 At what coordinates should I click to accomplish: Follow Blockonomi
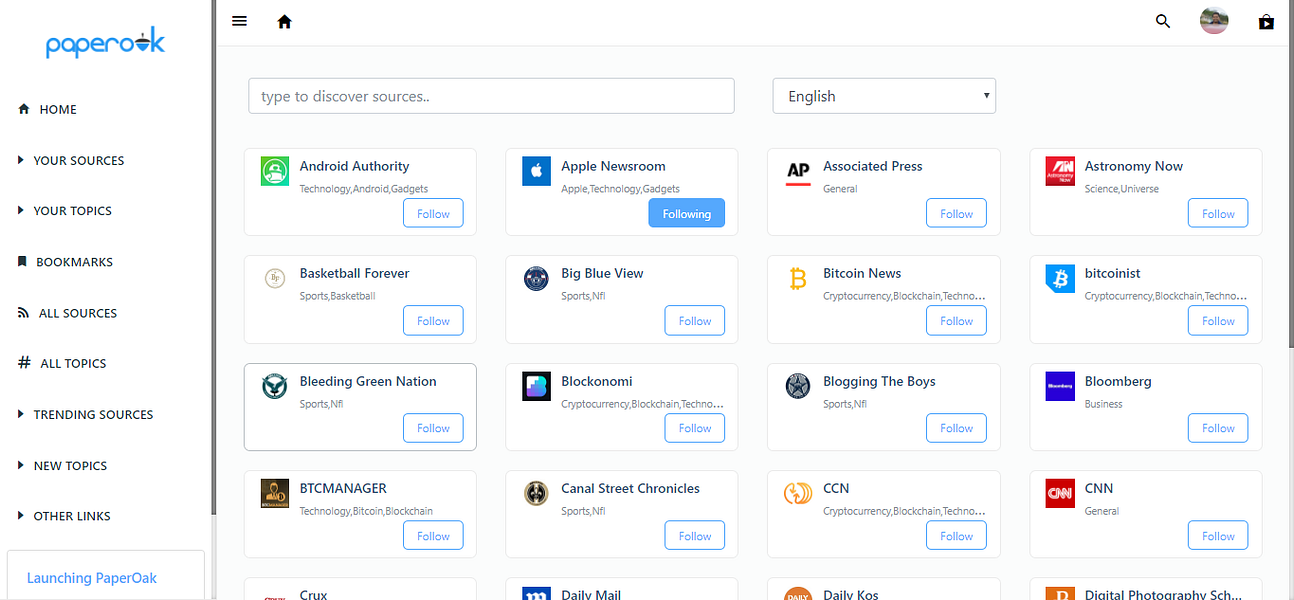(695, 428)
